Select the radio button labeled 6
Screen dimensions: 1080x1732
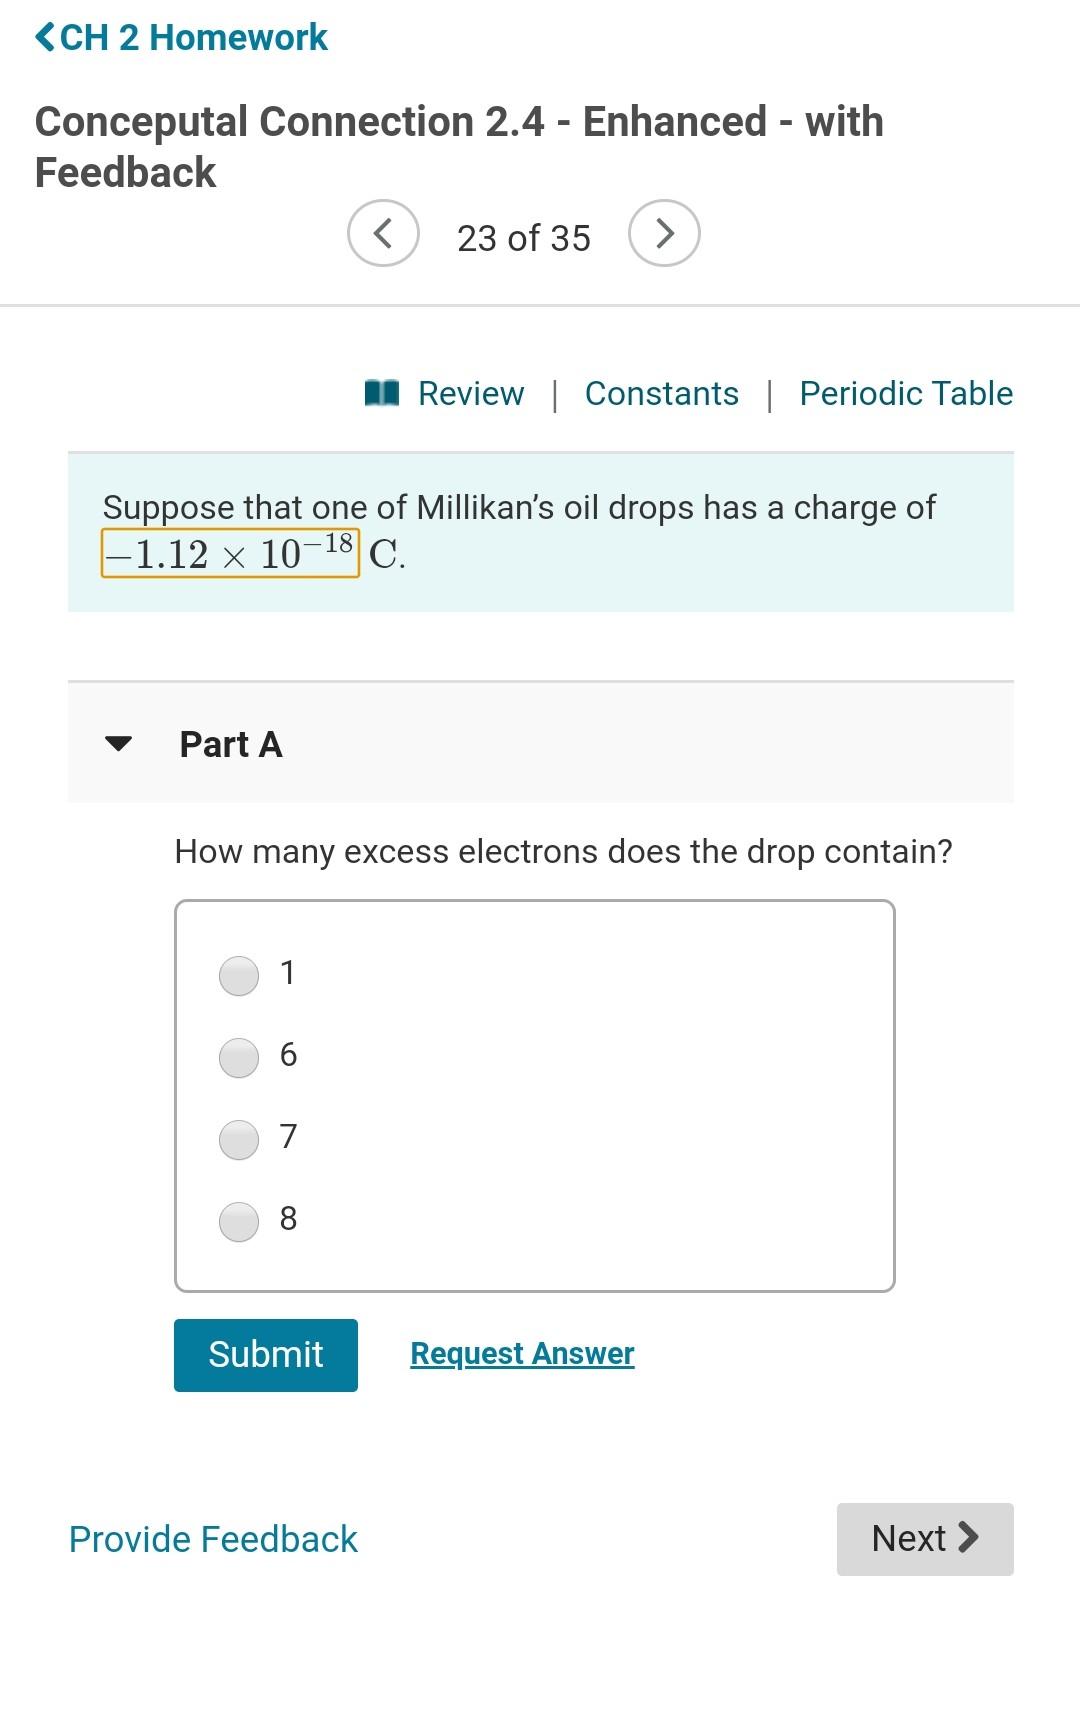238,1057
